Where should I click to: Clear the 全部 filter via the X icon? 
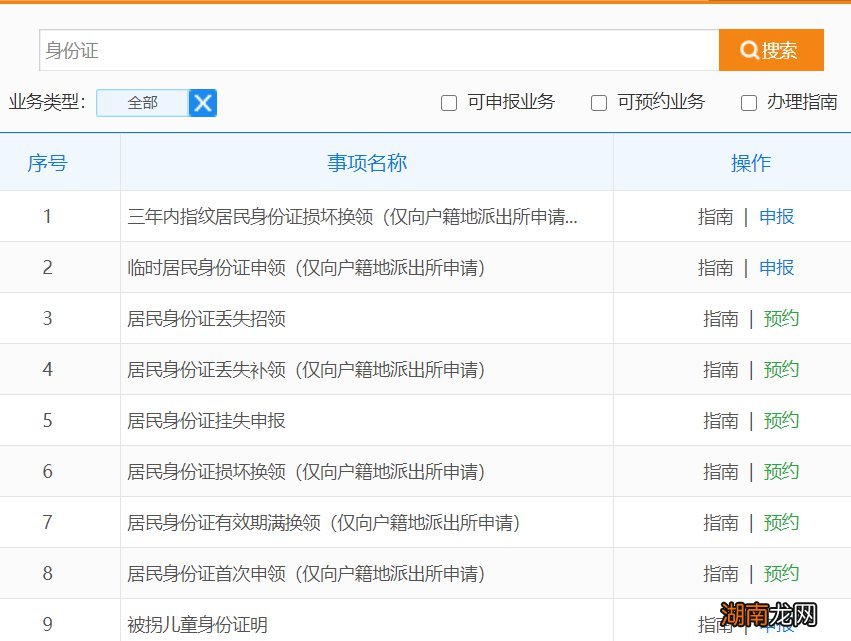203,102
